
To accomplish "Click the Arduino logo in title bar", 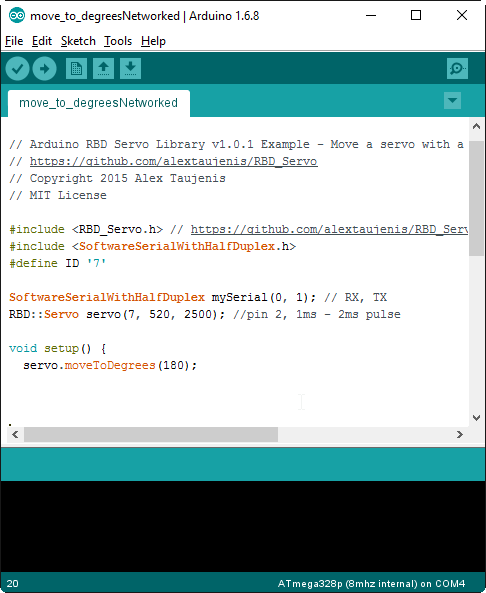I will click(x=17, y=16).
